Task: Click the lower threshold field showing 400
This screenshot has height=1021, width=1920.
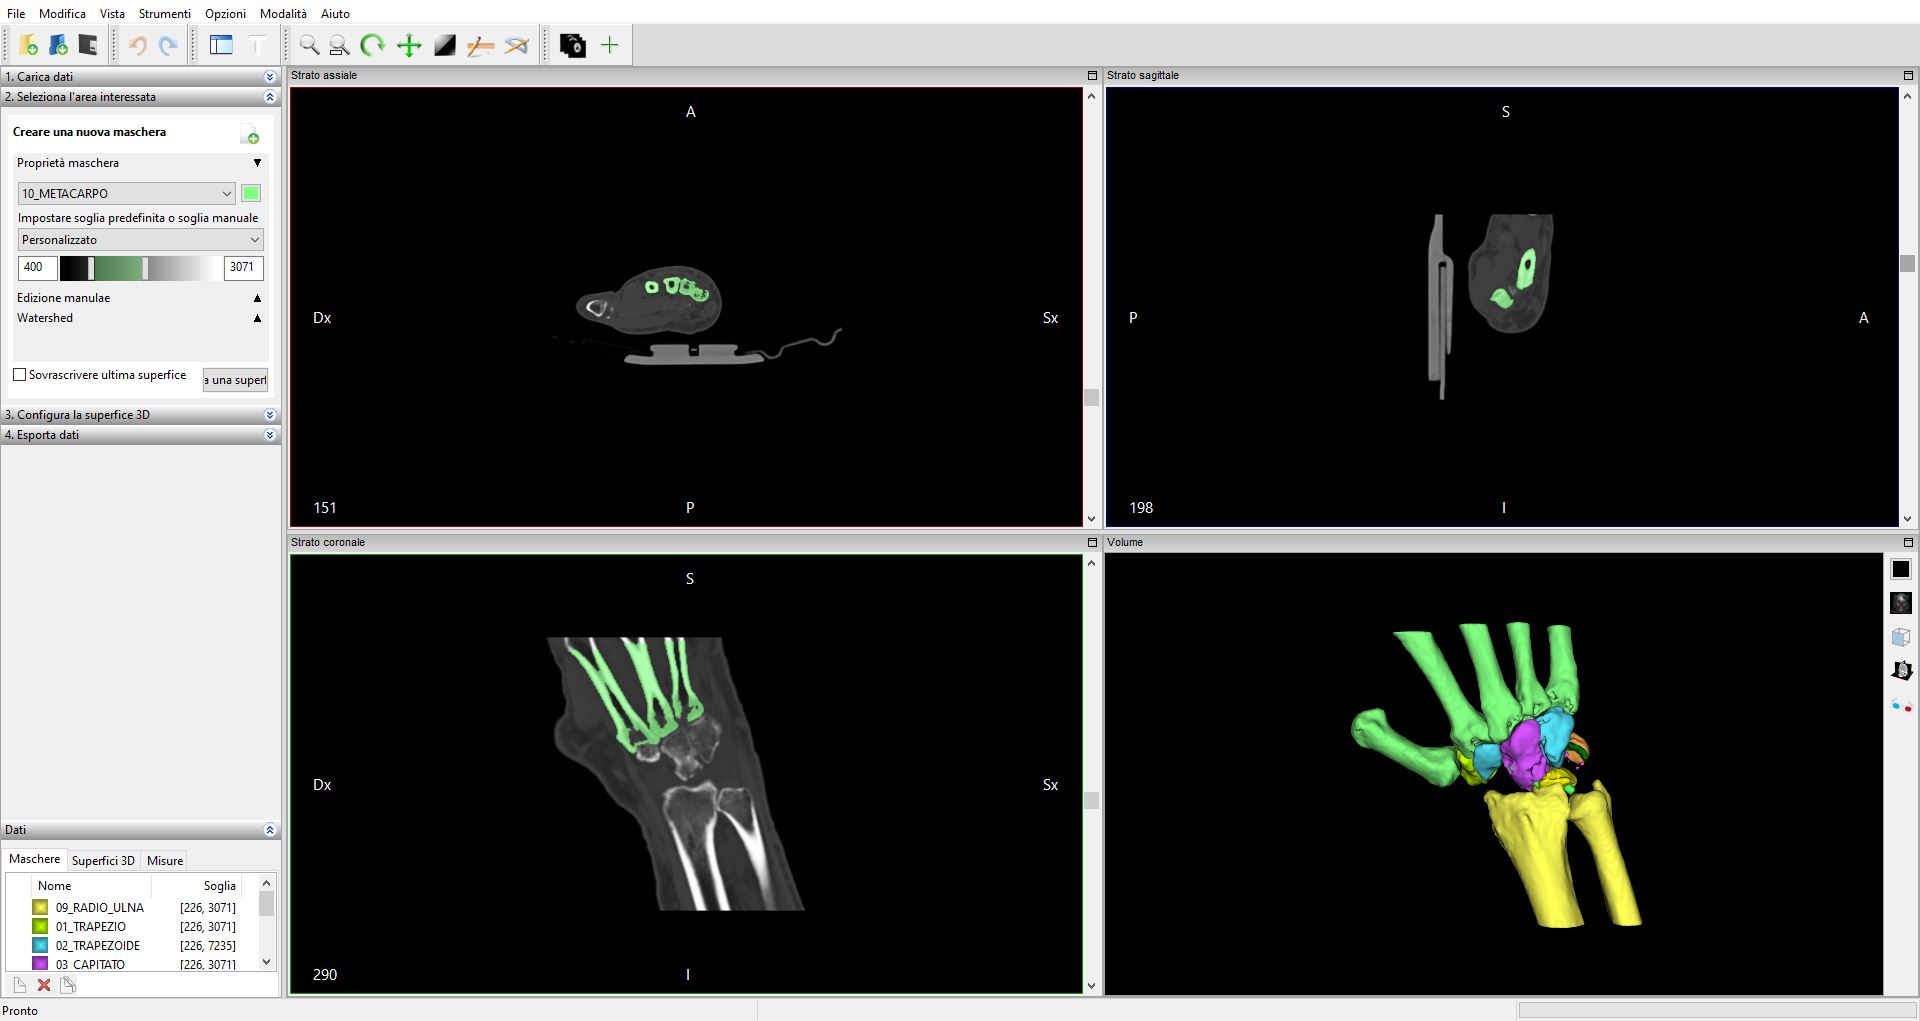Action: [x=37, y=267]
